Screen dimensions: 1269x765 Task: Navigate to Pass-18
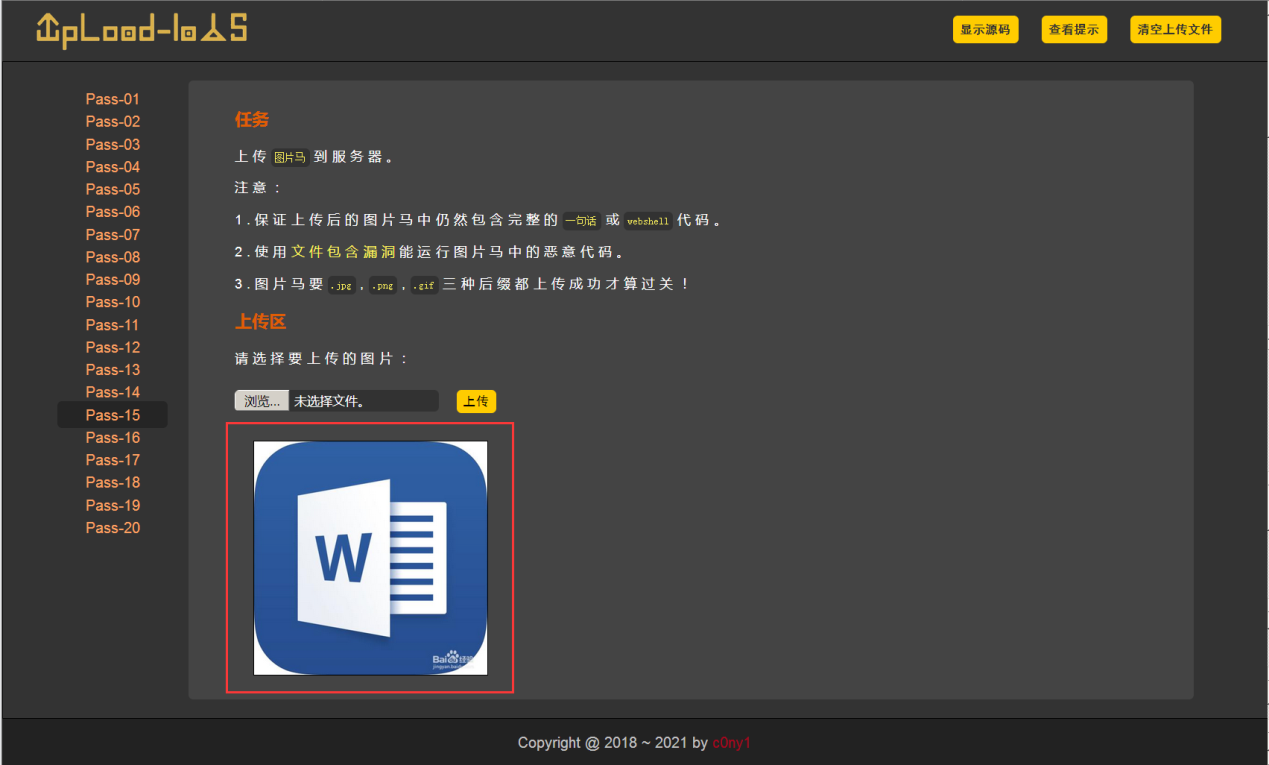pos(113,482)
